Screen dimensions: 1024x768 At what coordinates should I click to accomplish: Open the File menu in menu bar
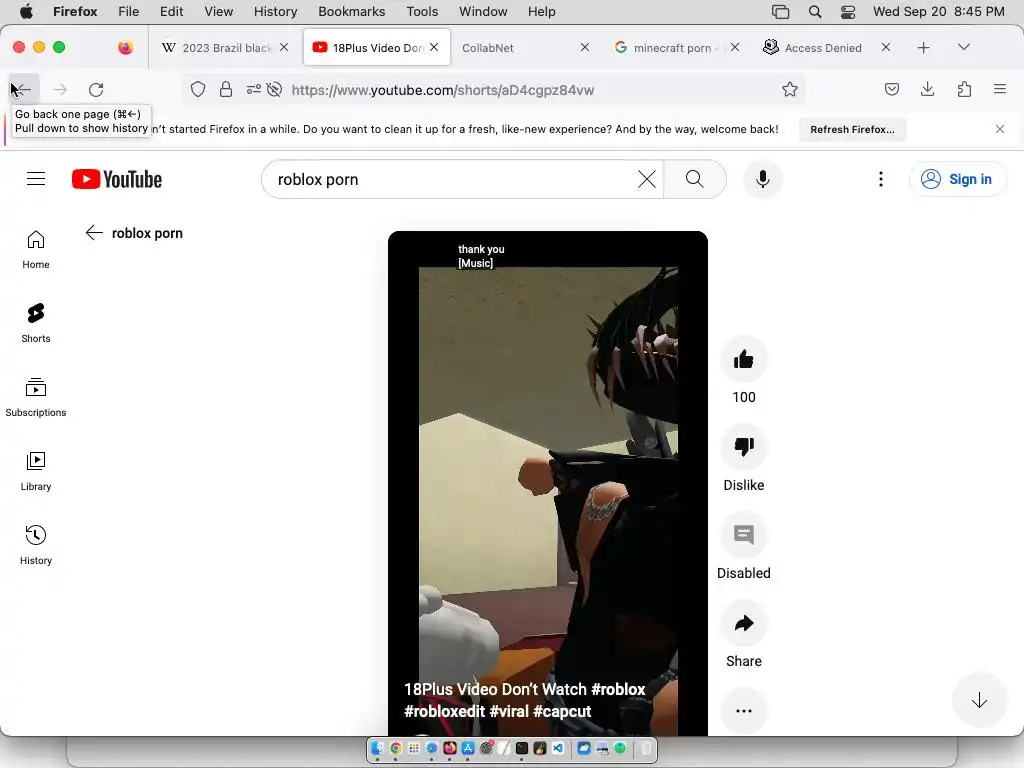point(128,11)
